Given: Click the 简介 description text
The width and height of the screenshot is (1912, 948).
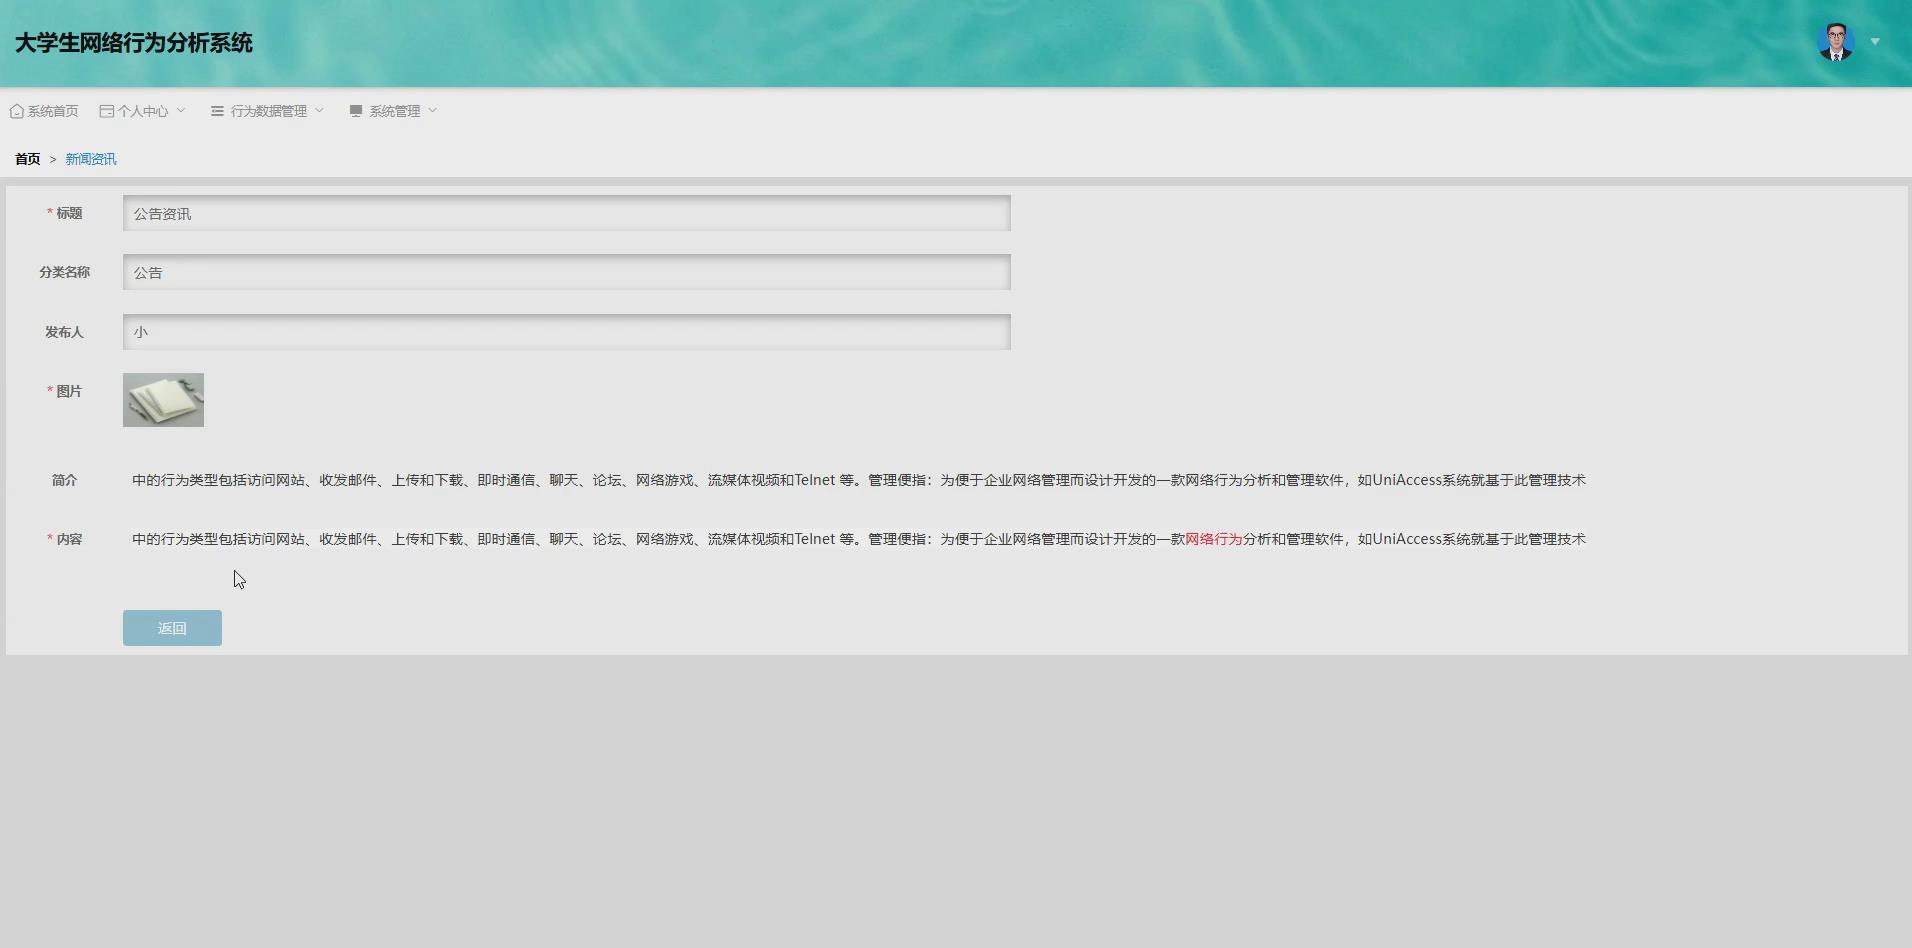Looking at the screenshot, I should tap(859, 480).
